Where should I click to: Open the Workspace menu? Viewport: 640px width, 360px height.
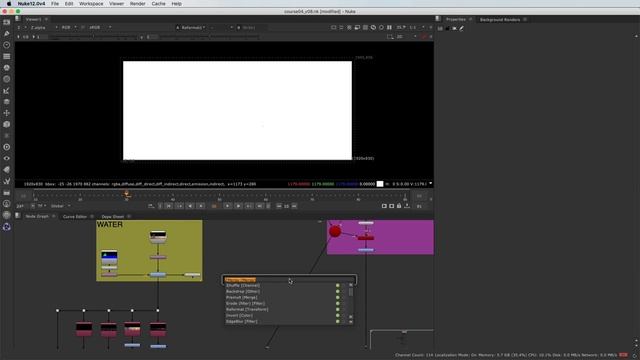click(x=91, y=4)
